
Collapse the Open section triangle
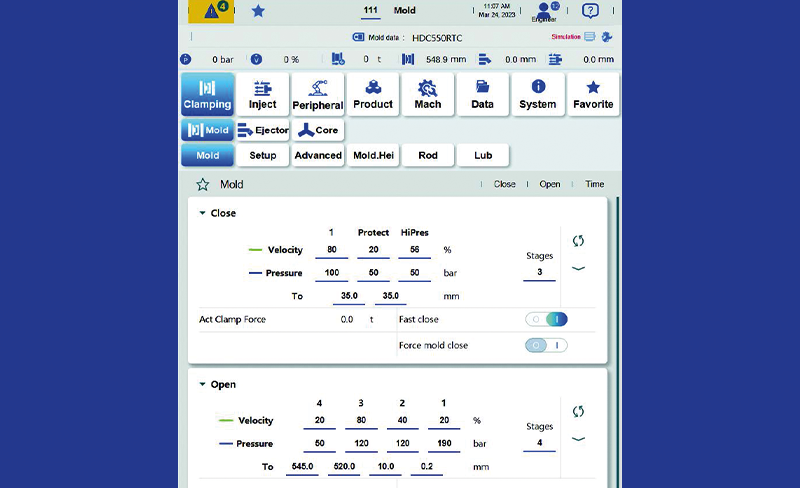click(202, 384)
